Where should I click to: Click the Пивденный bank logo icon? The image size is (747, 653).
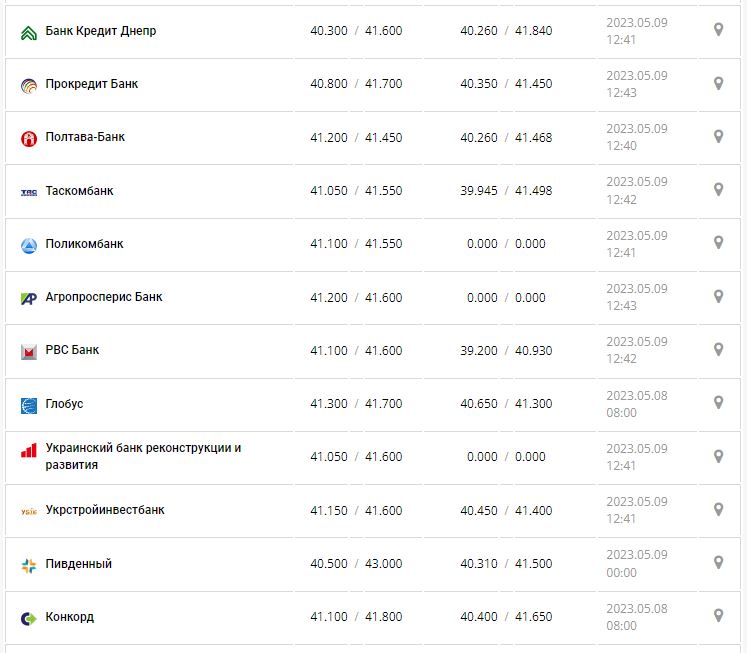point(29,565)
